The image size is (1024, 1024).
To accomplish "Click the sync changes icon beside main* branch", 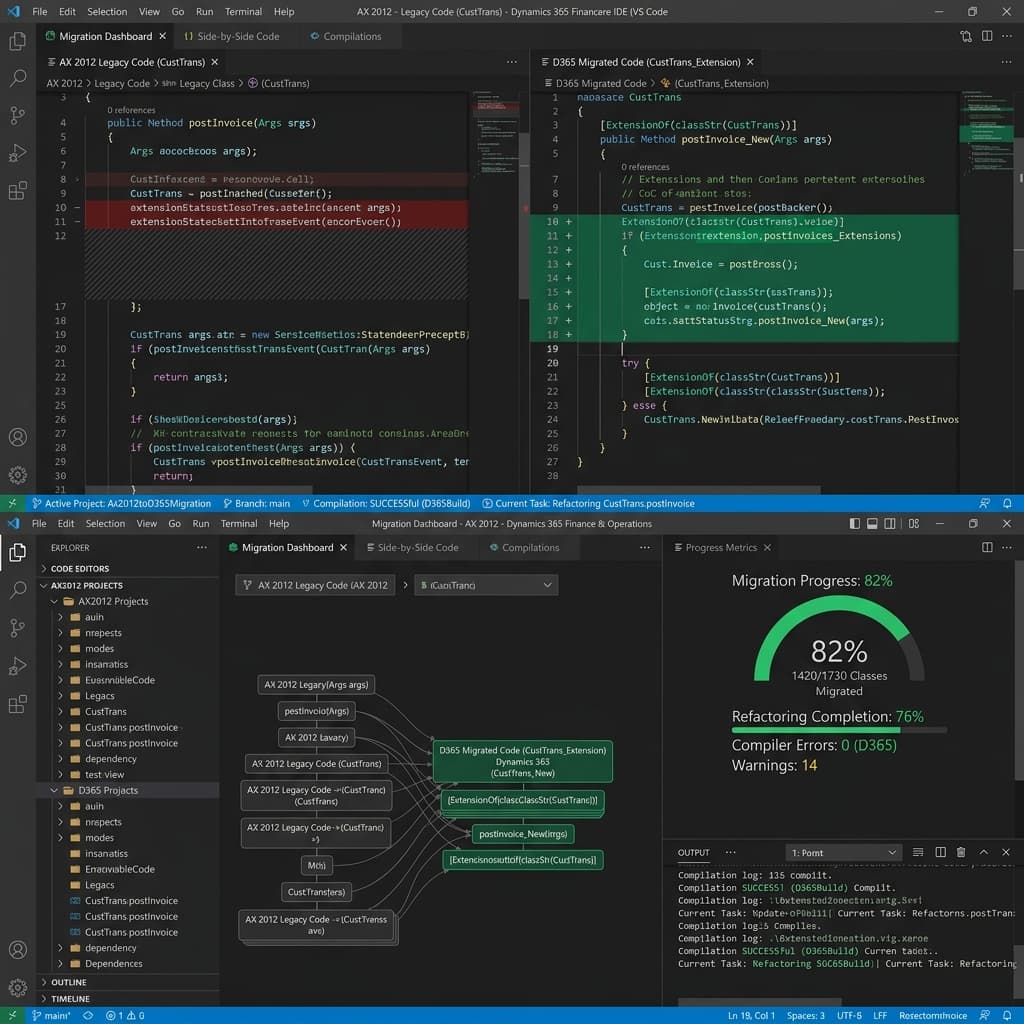I will 88,1016.
